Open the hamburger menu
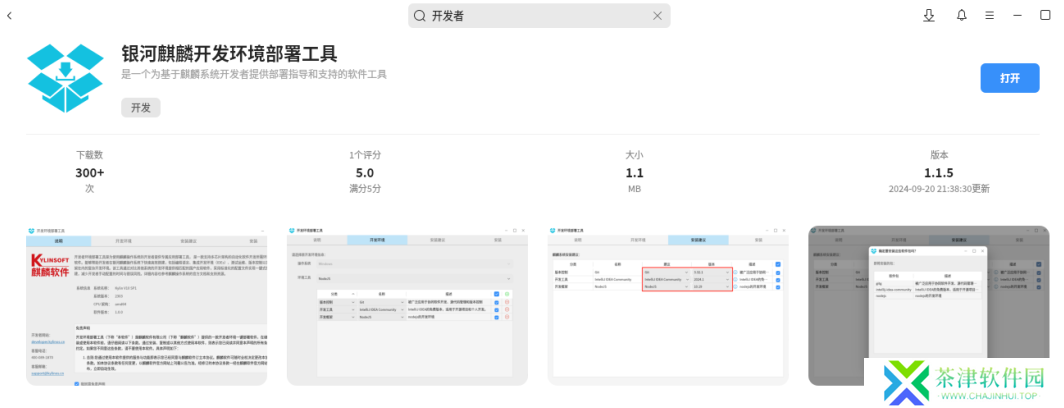This screenshot has height=408, width=1064. [x=989, y=16]
